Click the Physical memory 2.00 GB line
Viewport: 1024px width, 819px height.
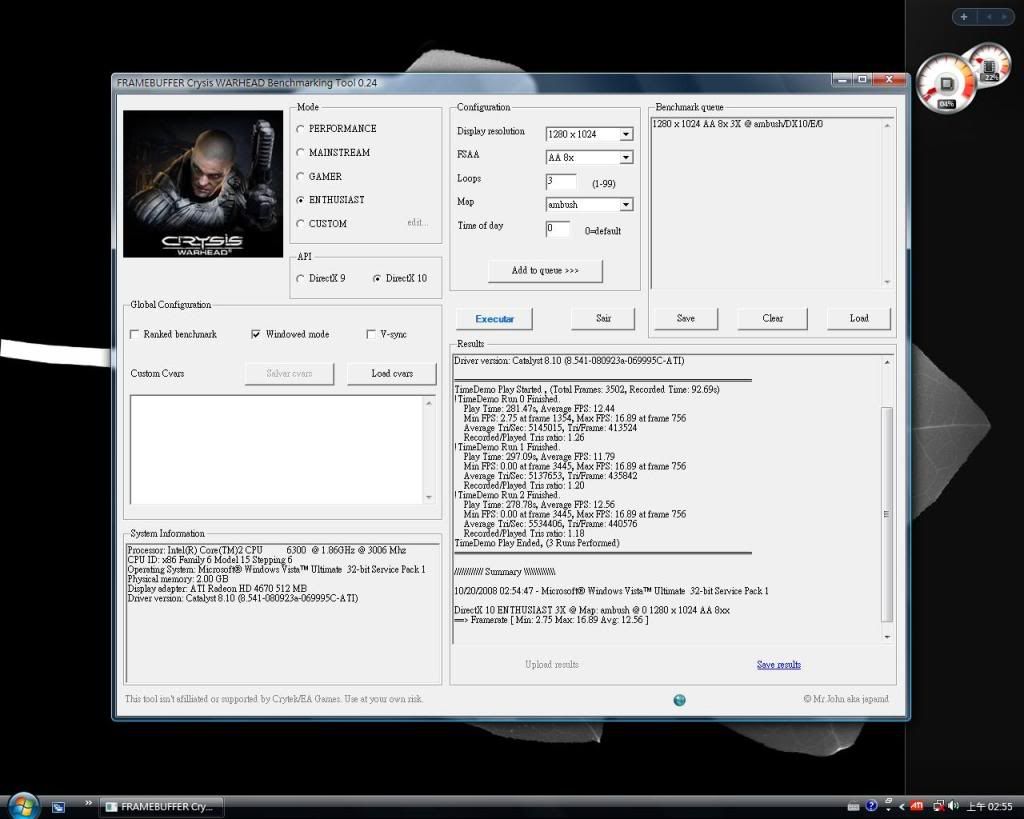[178, 579]
